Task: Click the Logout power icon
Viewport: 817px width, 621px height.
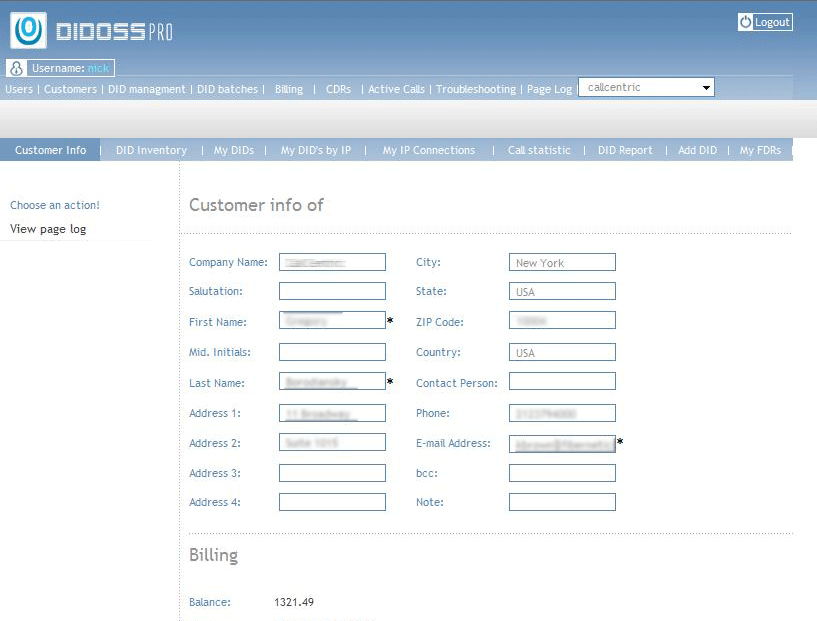Action: pos(745,22)
